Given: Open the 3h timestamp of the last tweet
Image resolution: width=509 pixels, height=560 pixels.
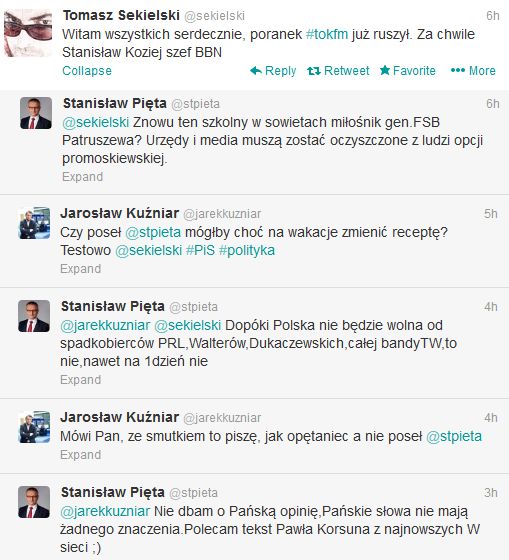Looking at the screenshot, I should coord(491,493).
